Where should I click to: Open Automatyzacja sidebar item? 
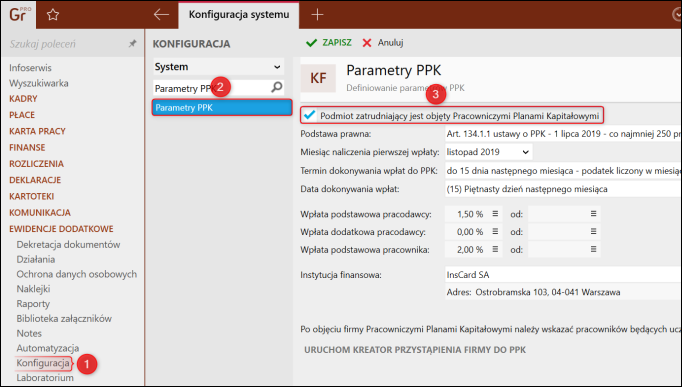click(48, 348)
